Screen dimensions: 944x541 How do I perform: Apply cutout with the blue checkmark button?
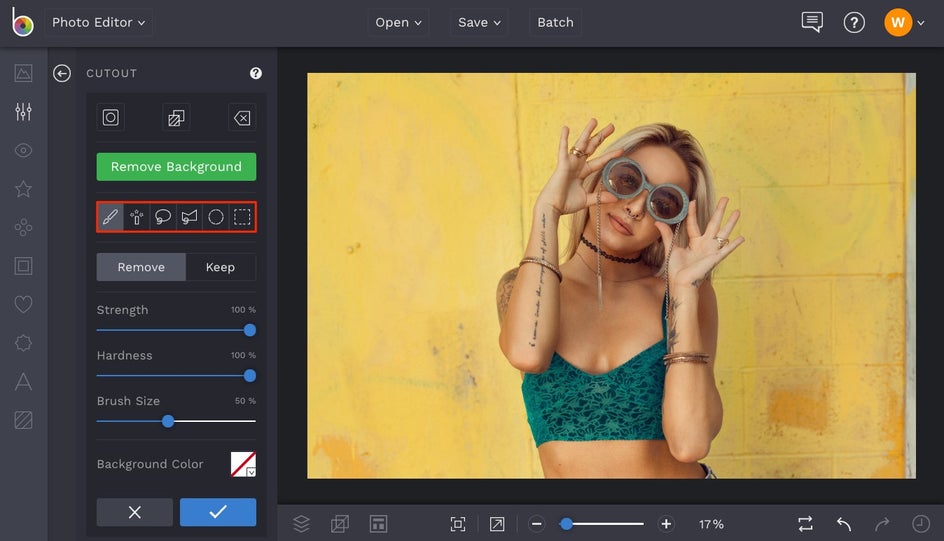(218, 512)
